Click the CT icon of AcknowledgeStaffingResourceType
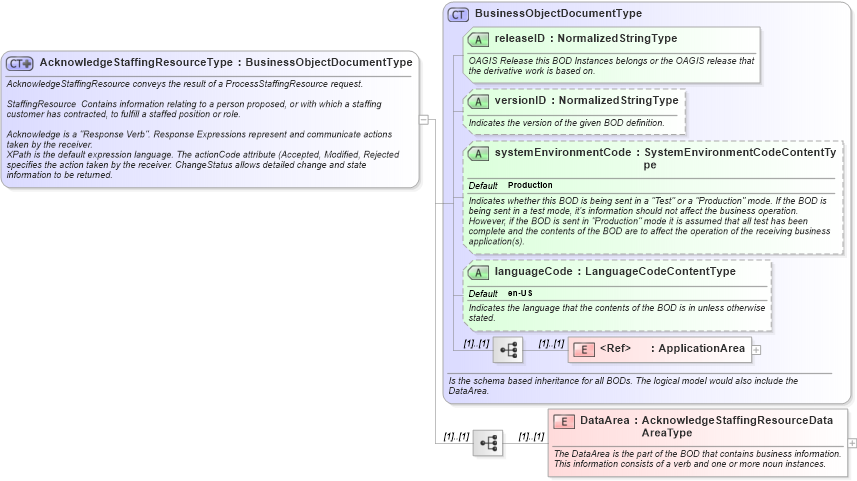Screen dimensions: 857x481 20,63
